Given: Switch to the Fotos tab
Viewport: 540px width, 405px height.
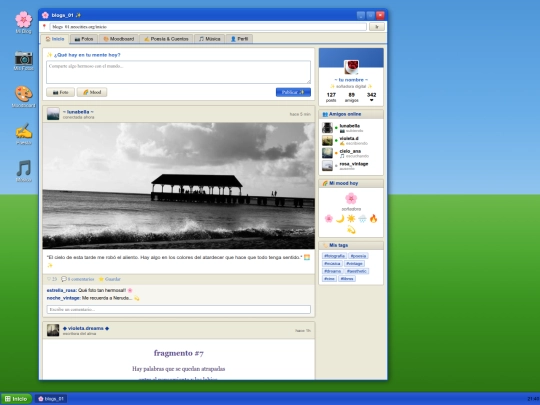Looking at the screenshot, I should tap(84, 39).
